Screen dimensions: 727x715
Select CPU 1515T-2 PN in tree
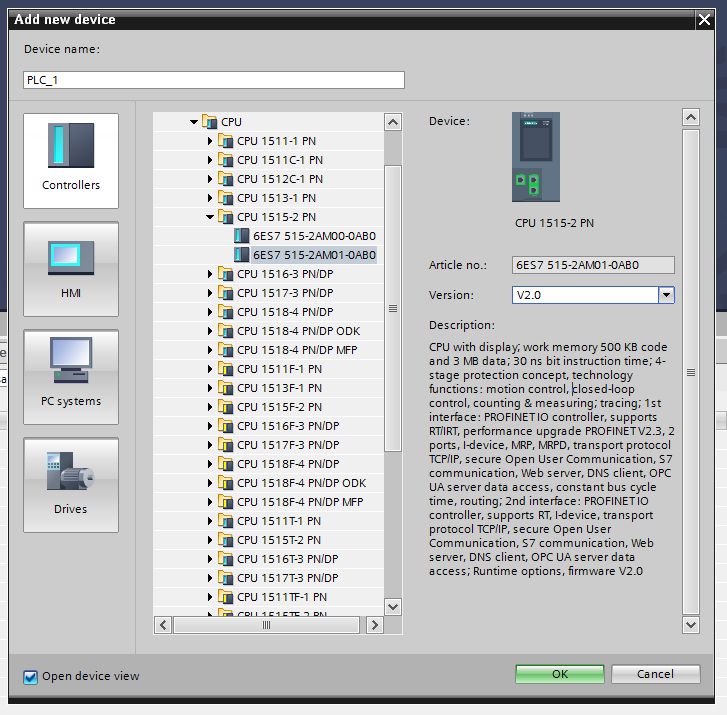(279, 540)
